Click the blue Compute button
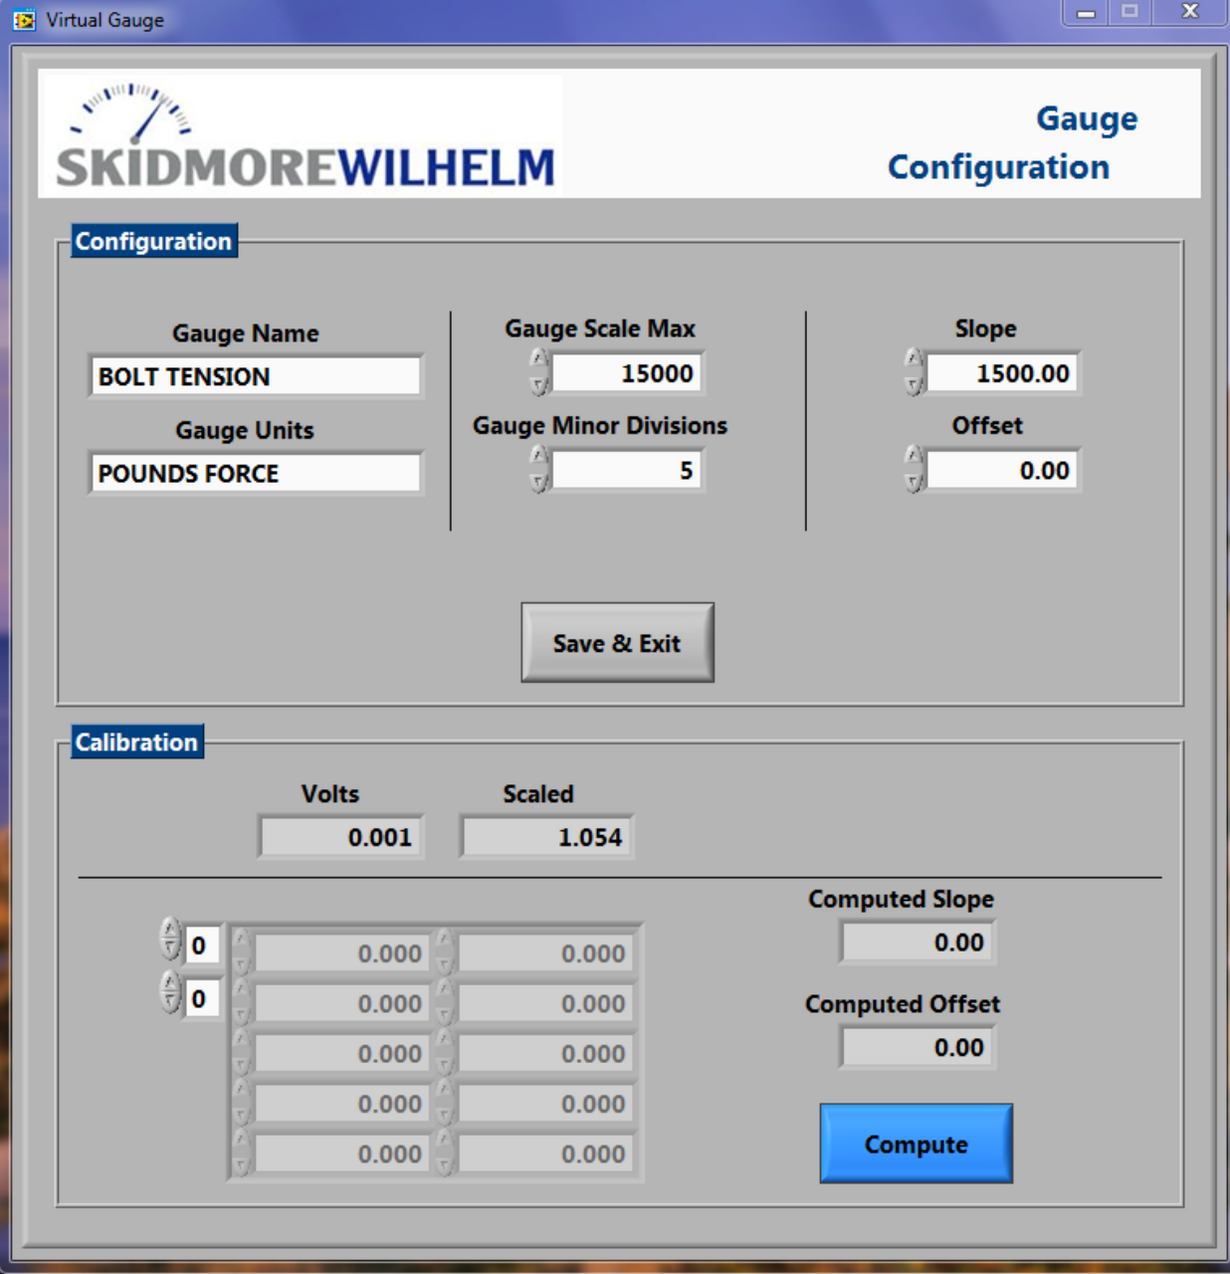The image size is (1230, 1274). [x=915, y=1143]
